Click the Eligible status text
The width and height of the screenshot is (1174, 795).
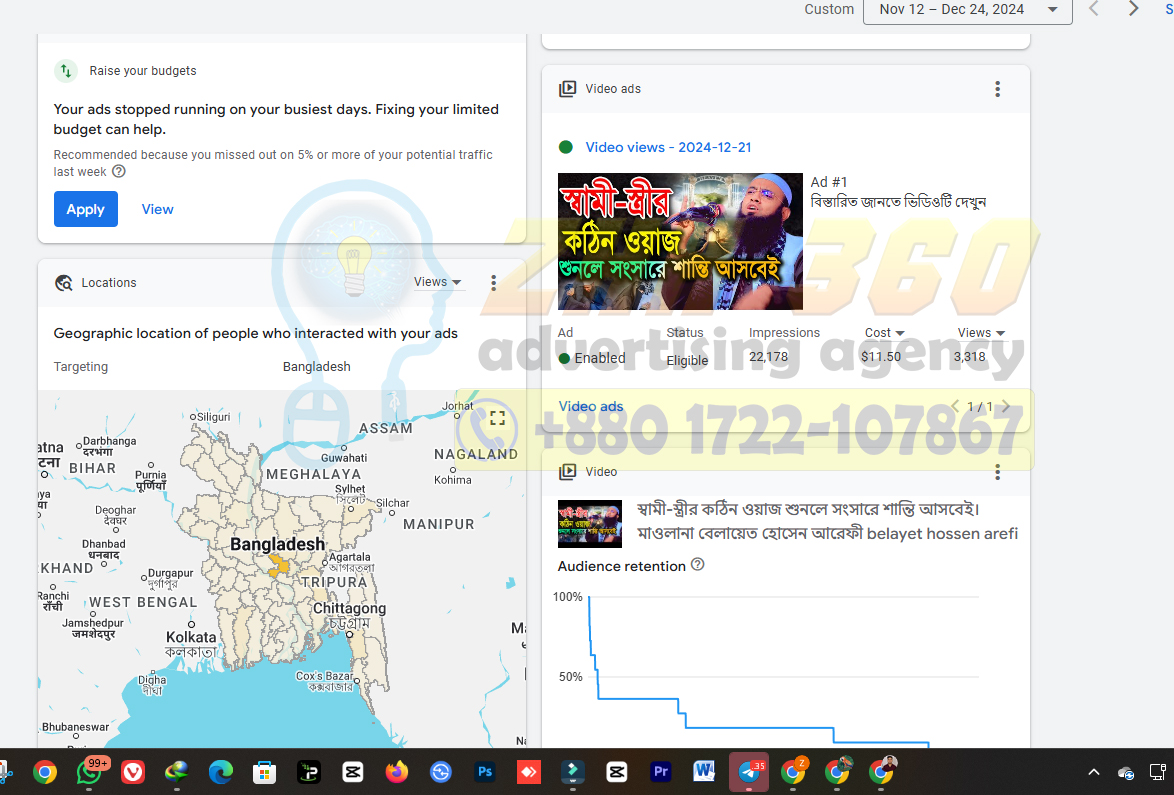pyautogui.click(x=687, y=360)
